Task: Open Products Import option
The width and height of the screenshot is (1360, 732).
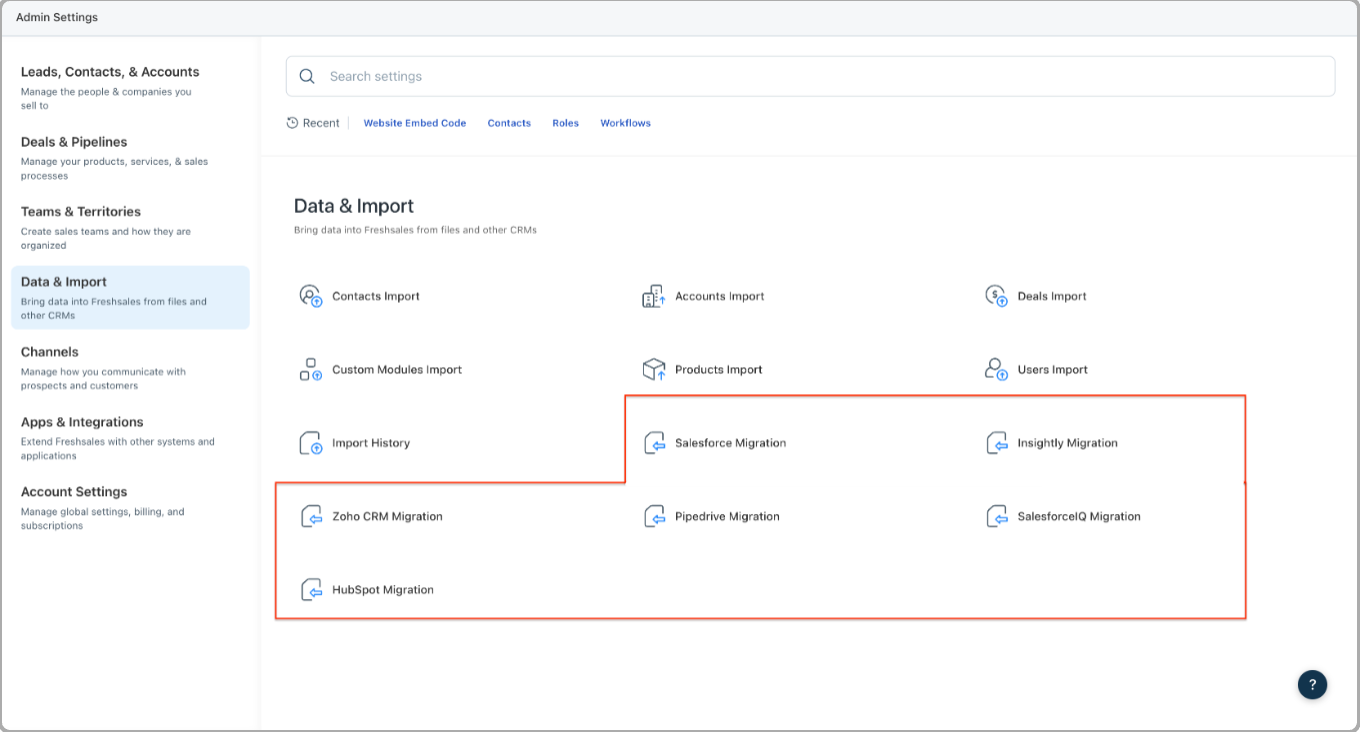Action: coord(719,370)
